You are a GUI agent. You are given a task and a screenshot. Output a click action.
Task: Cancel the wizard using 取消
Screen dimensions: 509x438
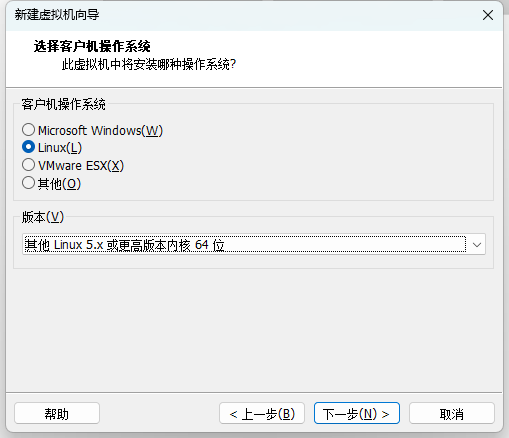(452, 413)
